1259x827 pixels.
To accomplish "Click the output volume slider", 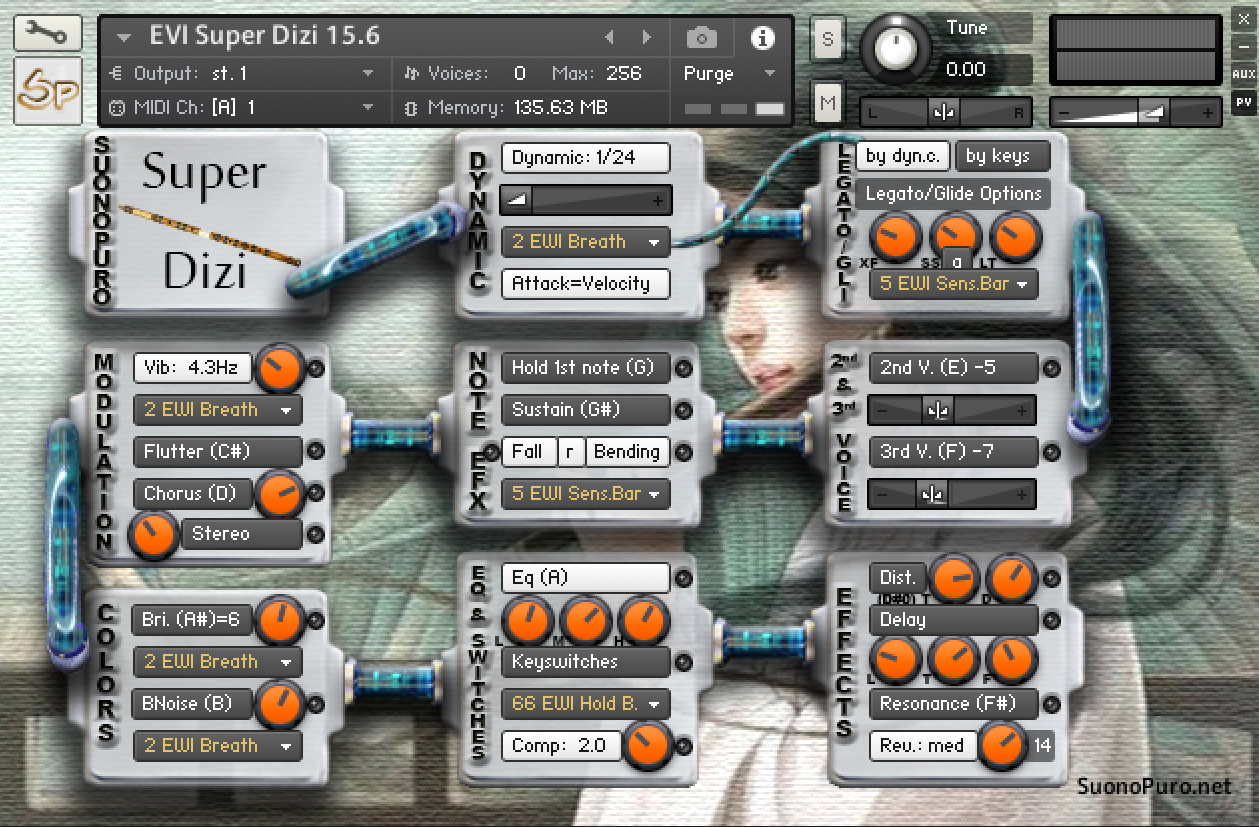I will tap(1138, 112).
